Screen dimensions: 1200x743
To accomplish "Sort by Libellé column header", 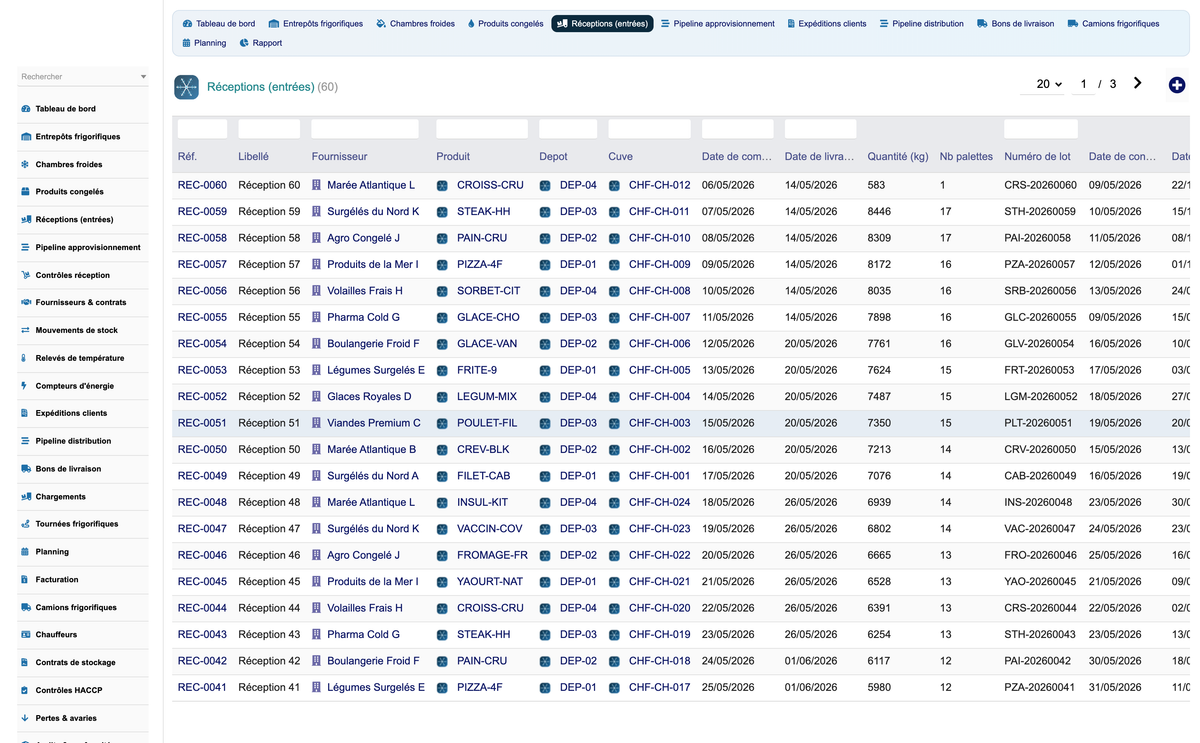I will 253,157.
